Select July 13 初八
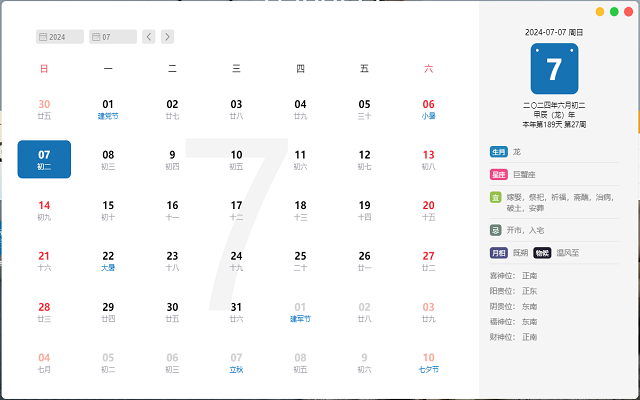The height and width of the screenshot is (400, 640). coord(429,160)
